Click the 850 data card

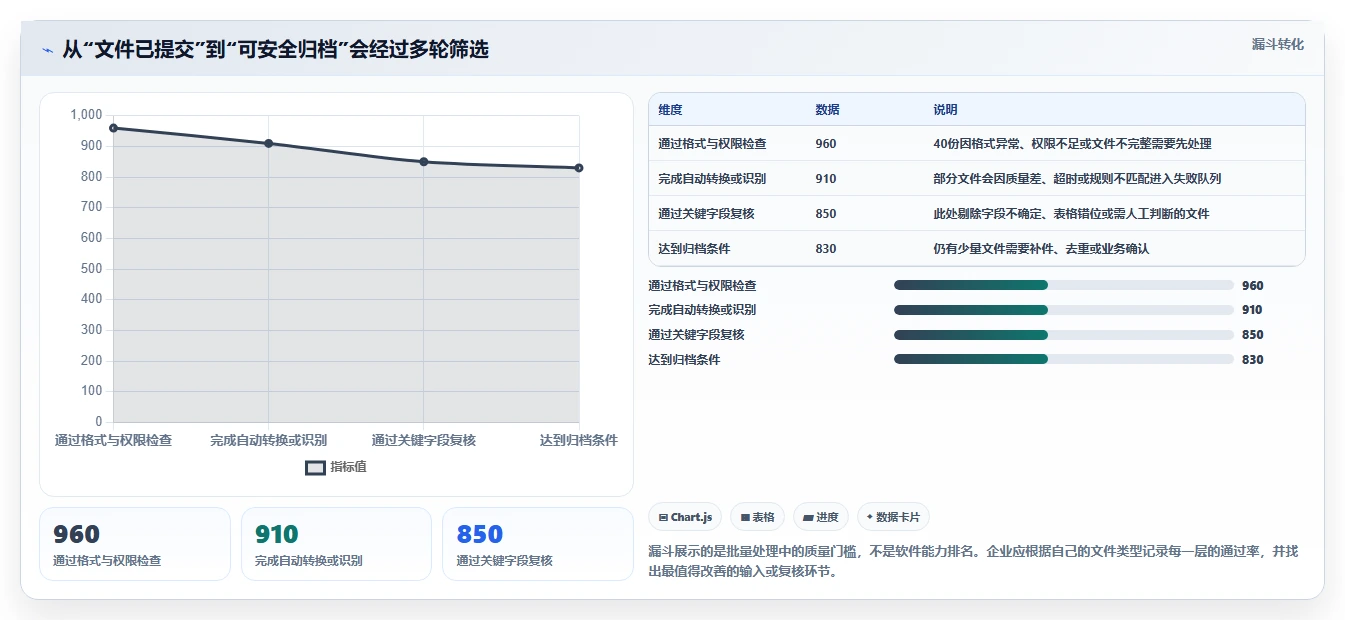pyautogui.click(x=538, y=544)
